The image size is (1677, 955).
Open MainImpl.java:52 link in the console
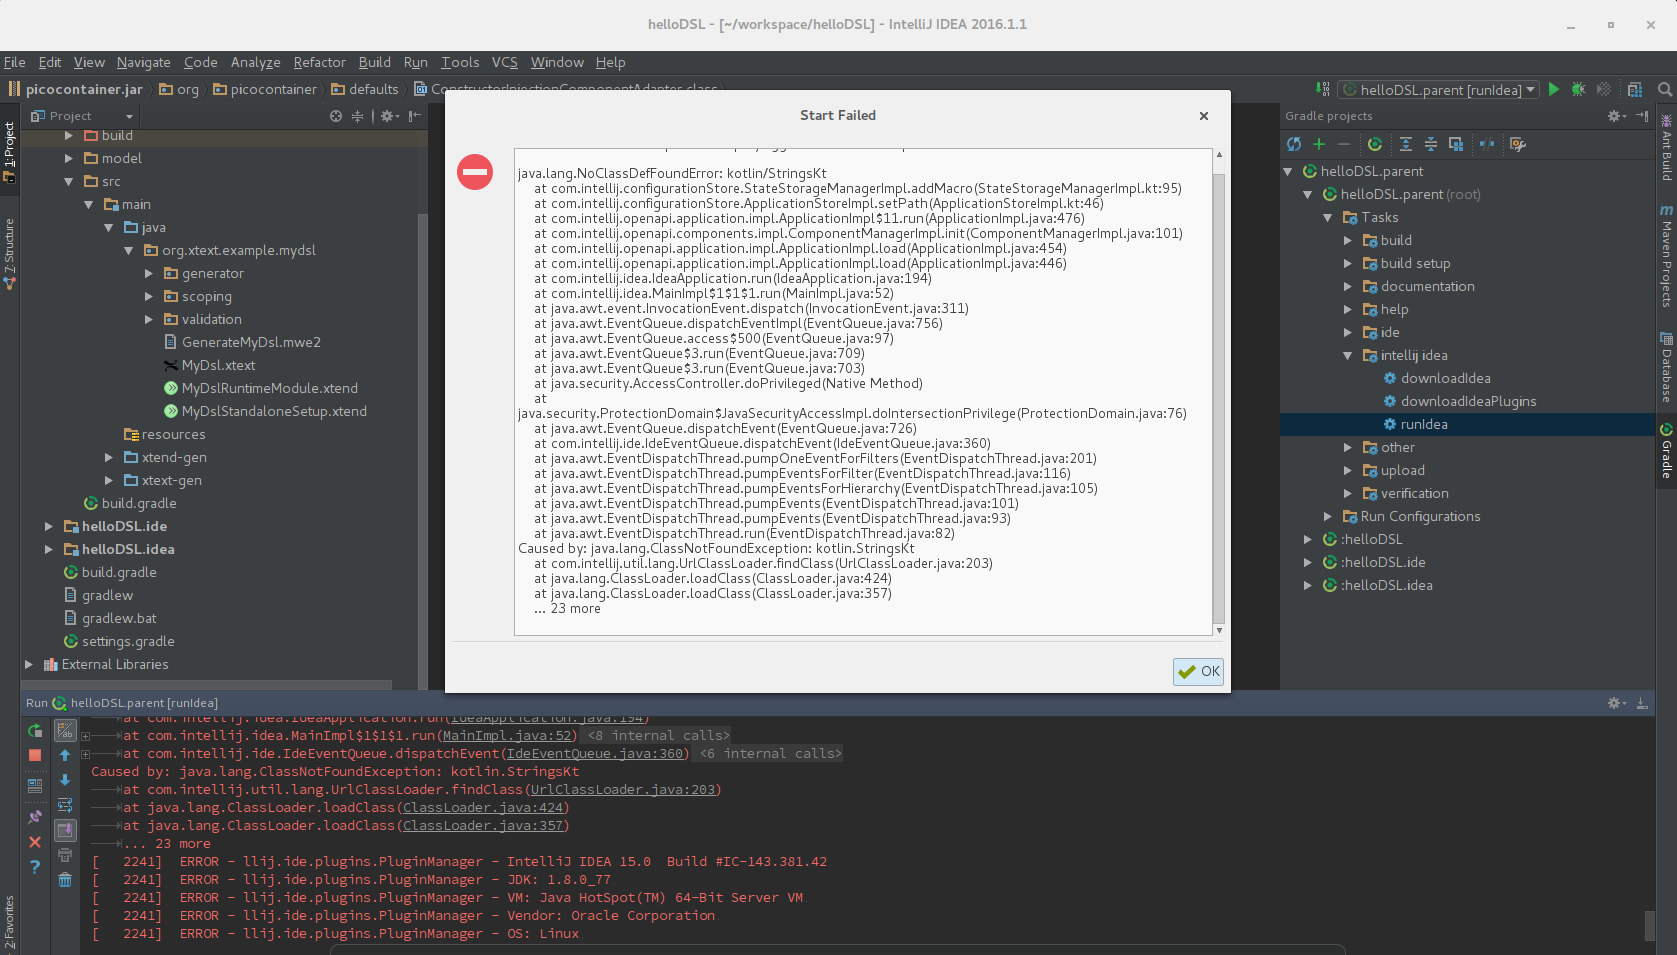(x=507, y=735)
